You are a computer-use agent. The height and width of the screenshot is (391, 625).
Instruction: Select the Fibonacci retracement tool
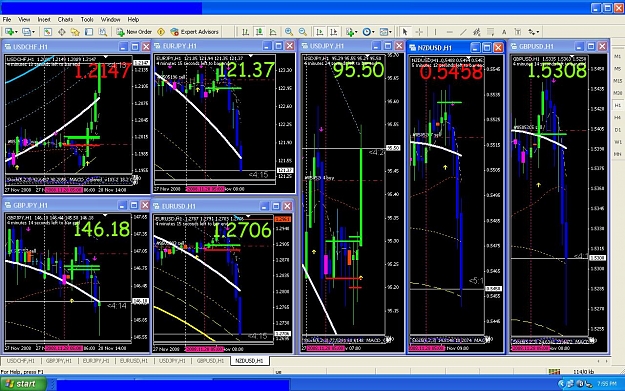(490, 32)
